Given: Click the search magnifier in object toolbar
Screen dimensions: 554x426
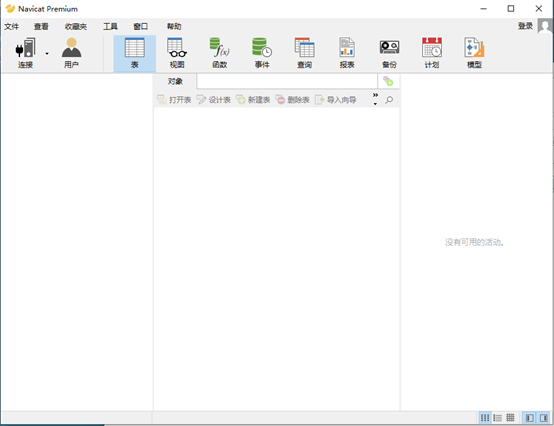Looking at the screenshot, I should point(389,100).
